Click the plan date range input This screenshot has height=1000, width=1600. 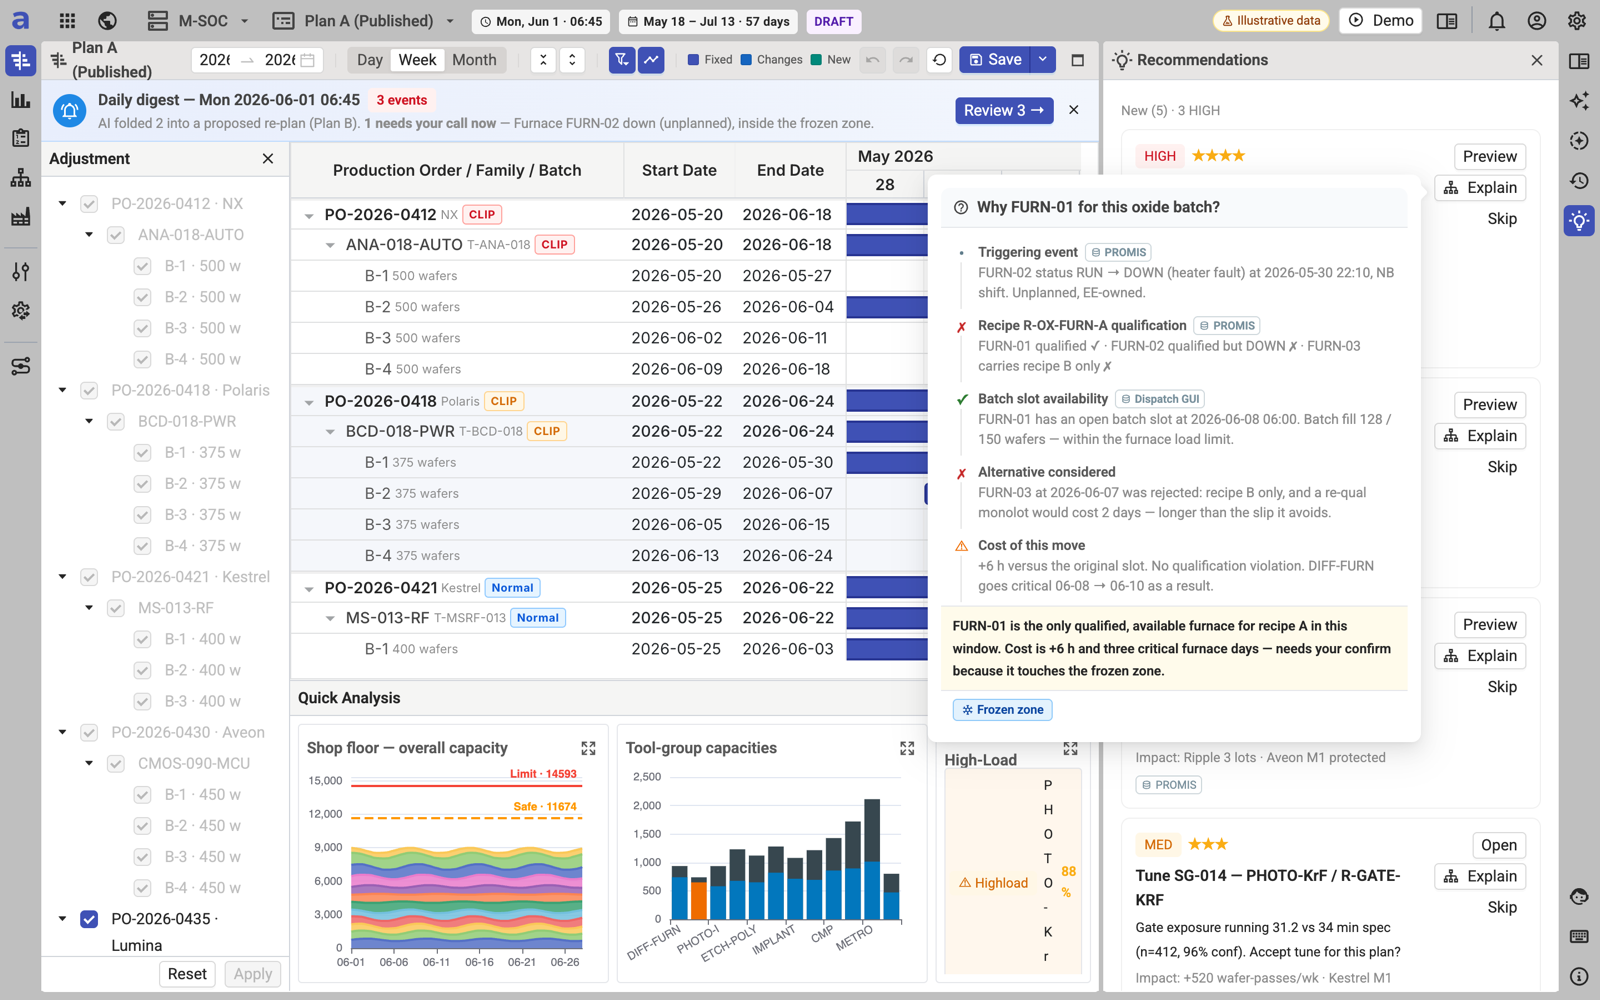coord(257,60)
